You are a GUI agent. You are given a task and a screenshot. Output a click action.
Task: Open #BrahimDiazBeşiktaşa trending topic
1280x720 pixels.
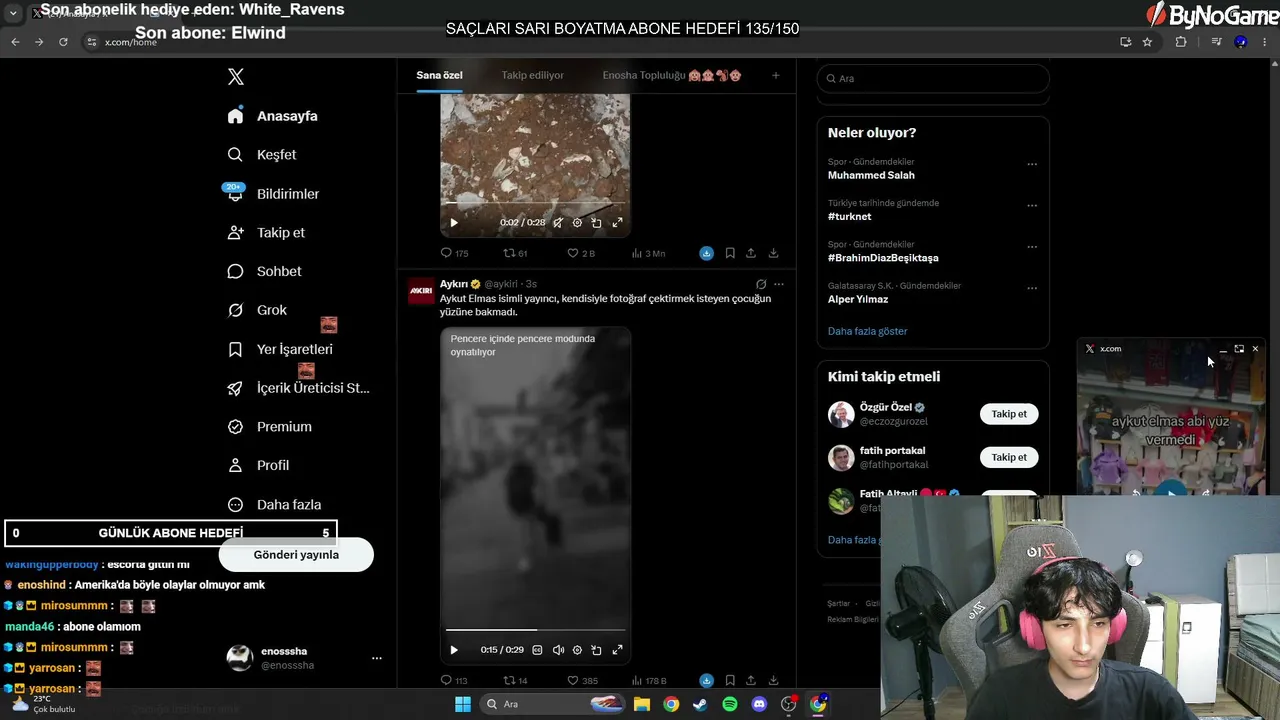pos(883,258)
